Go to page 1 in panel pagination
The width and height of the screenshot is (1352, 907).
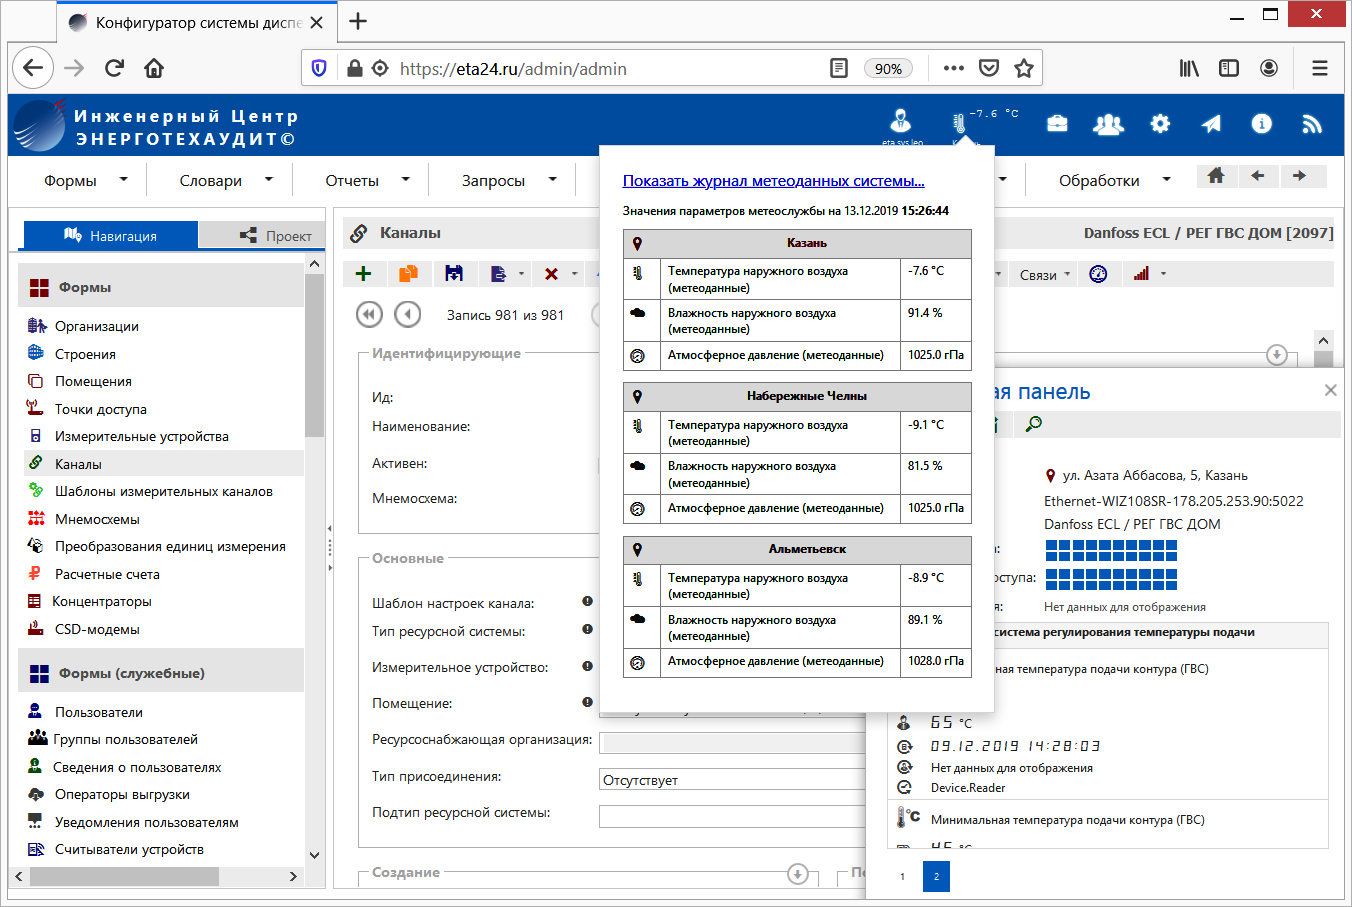(902, 877)
